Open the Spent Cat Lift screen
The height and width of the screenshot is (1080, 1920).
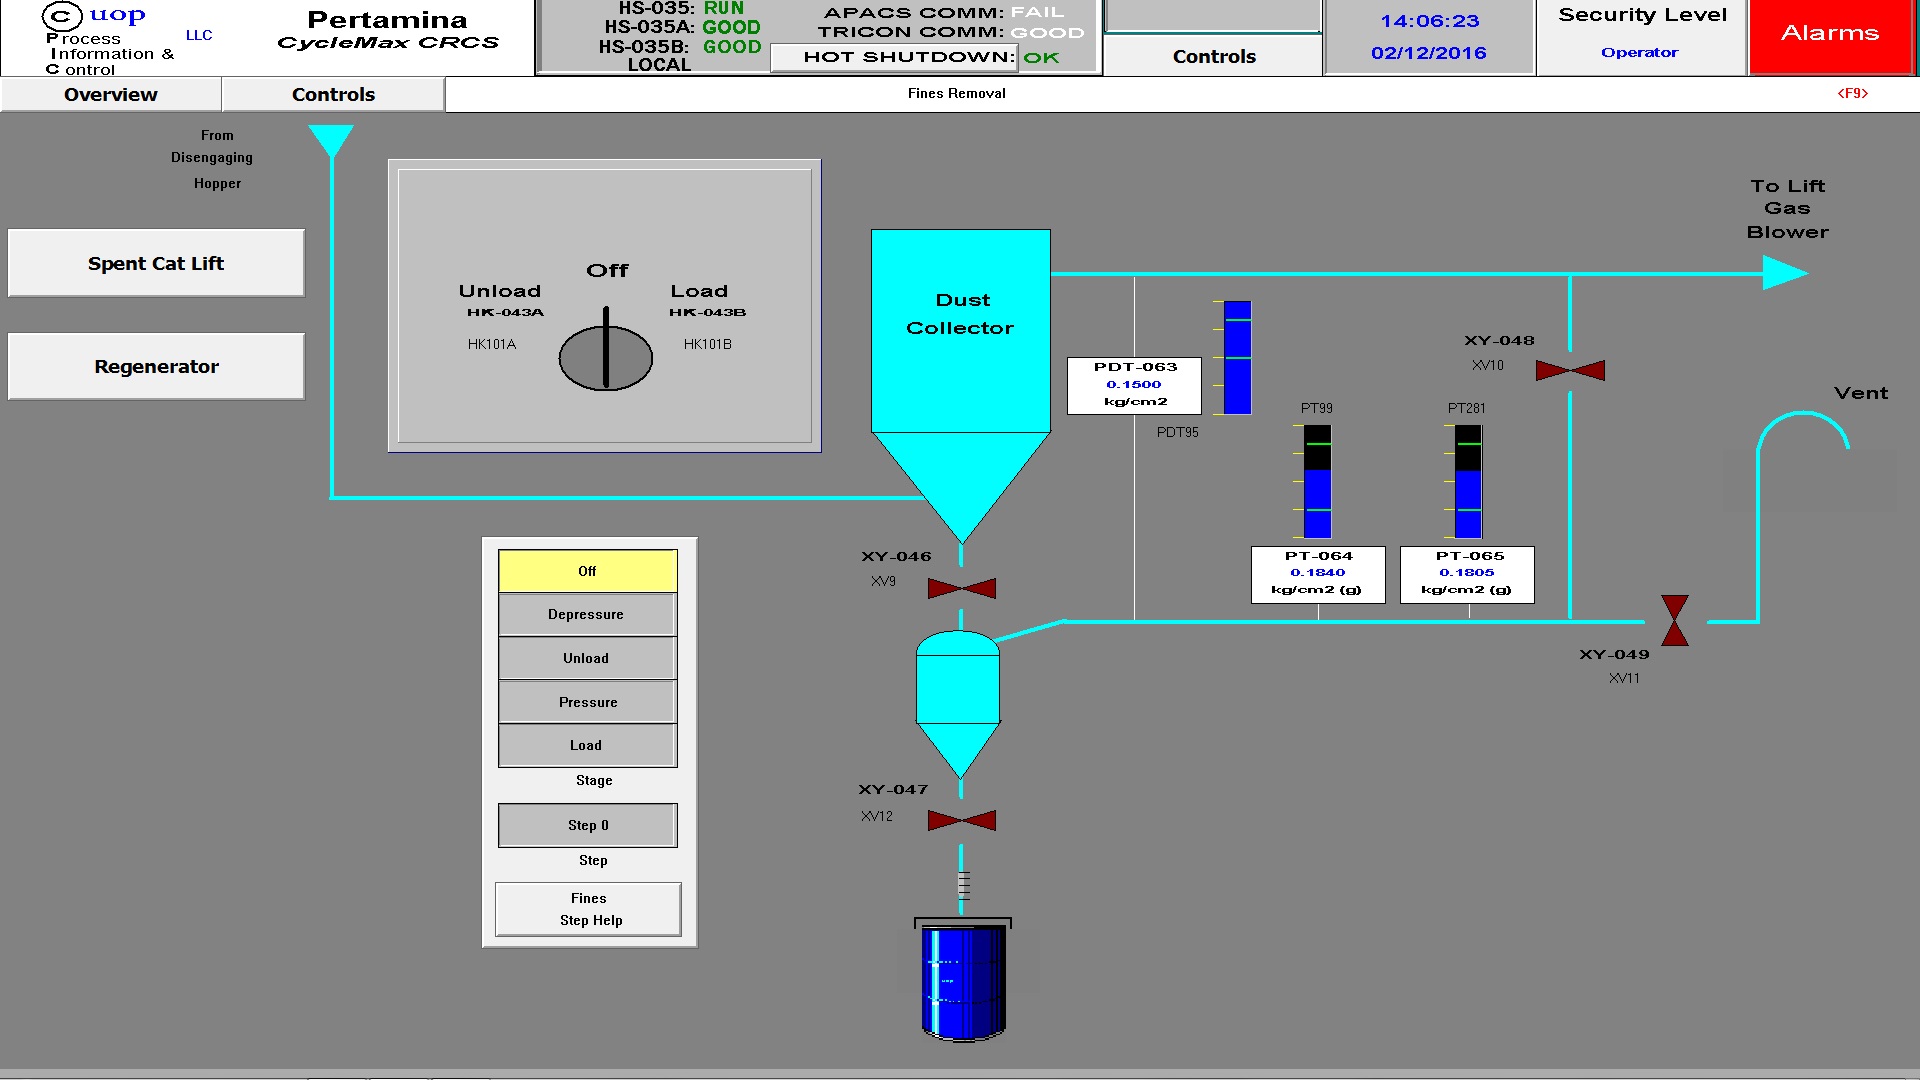156,263
